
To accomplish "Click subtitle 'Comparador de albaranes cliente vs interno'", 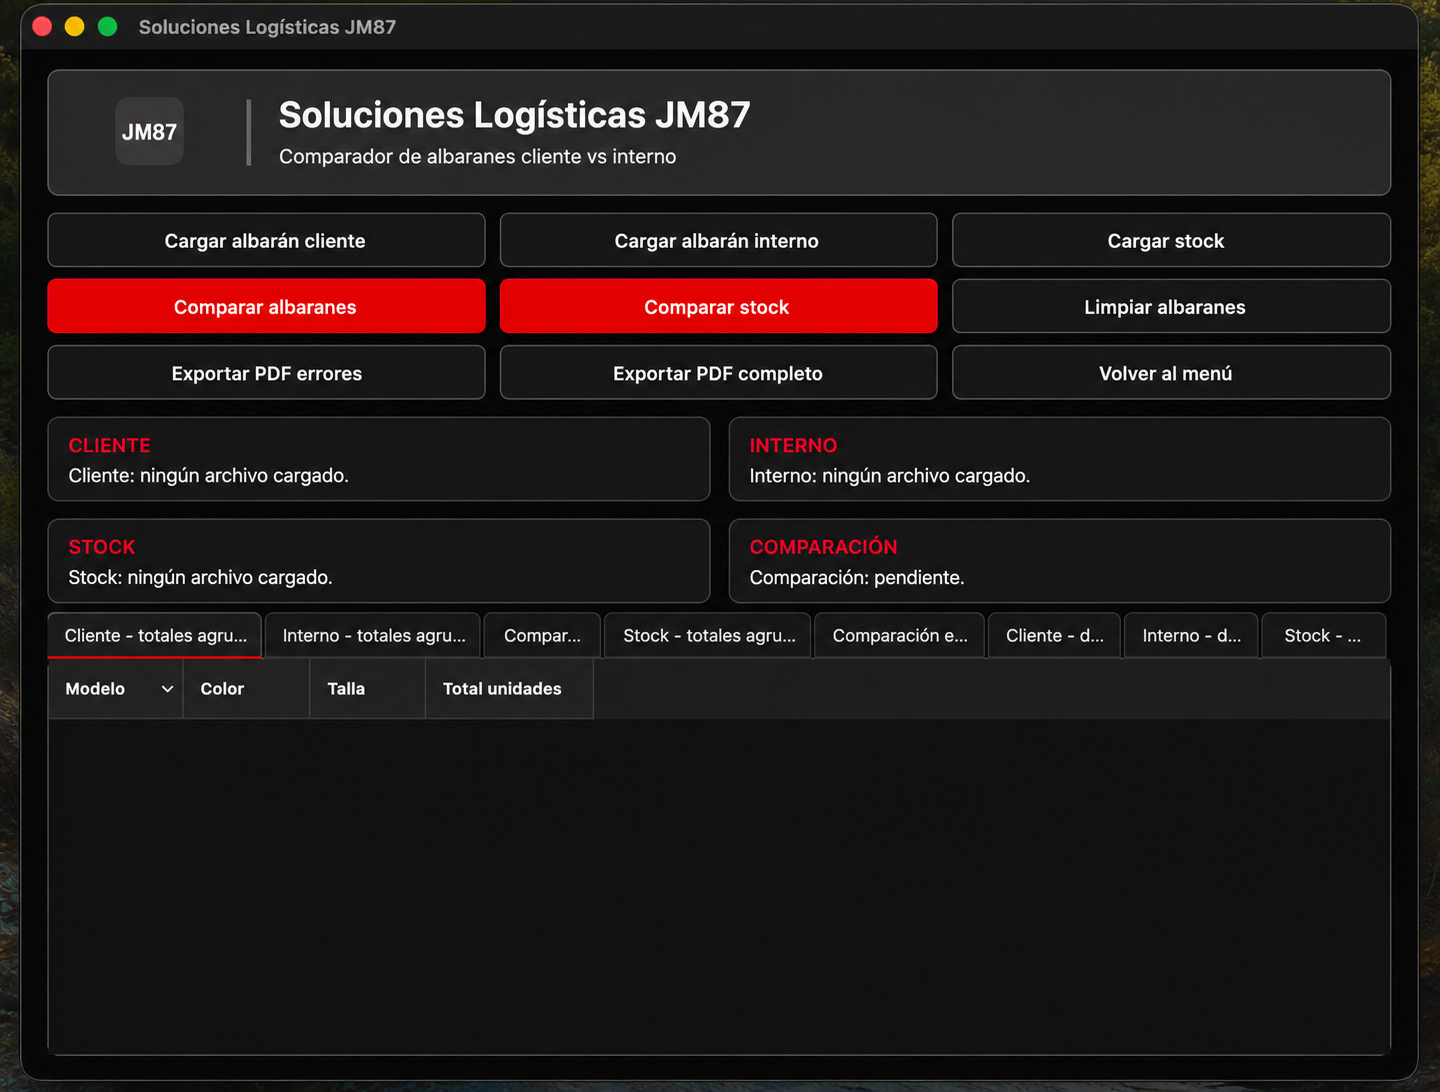I will 477,157.
